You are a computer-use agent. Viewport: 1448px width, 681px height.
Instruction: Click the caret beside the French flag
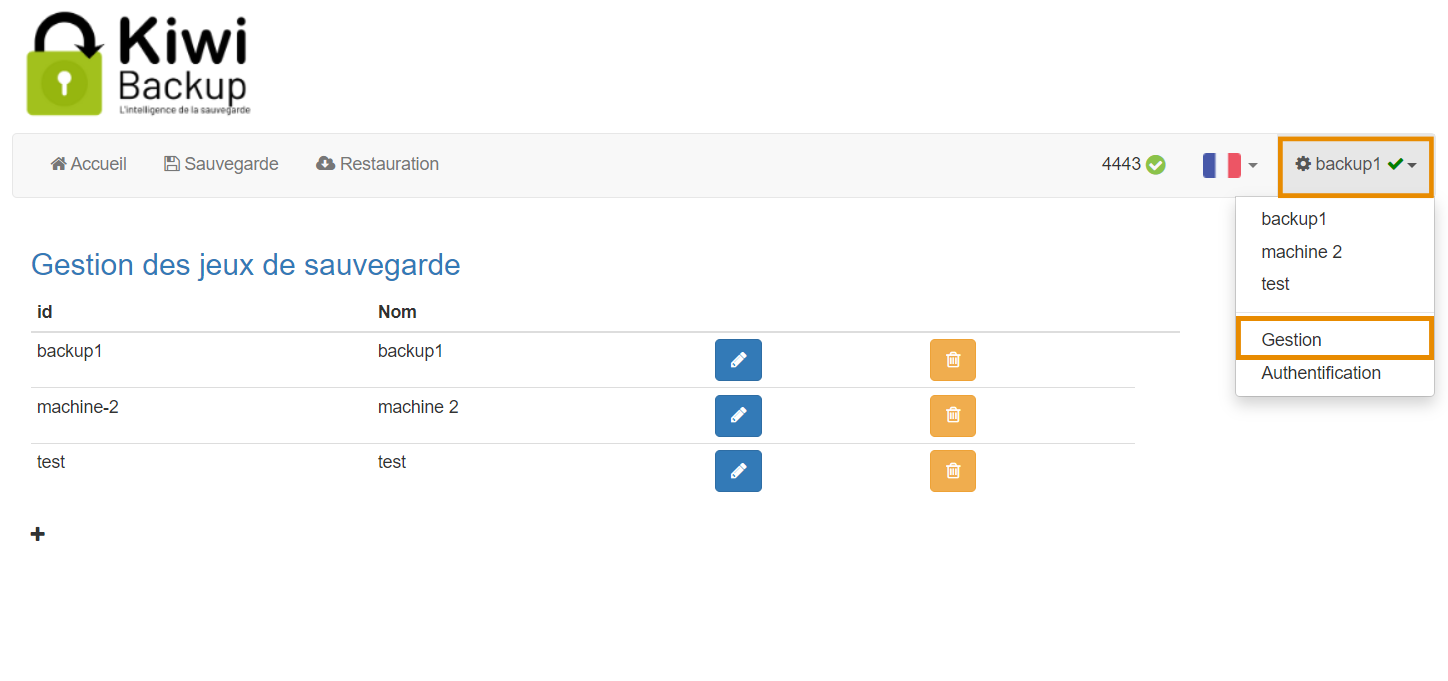[1253, 166]
